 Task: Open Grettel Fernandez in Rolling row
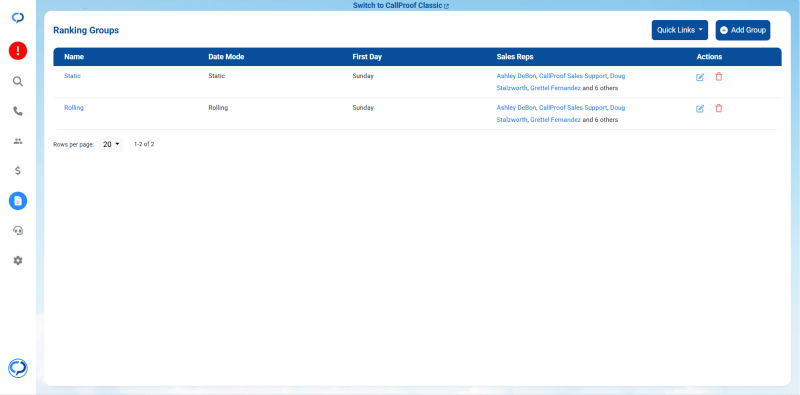point(555,120)
